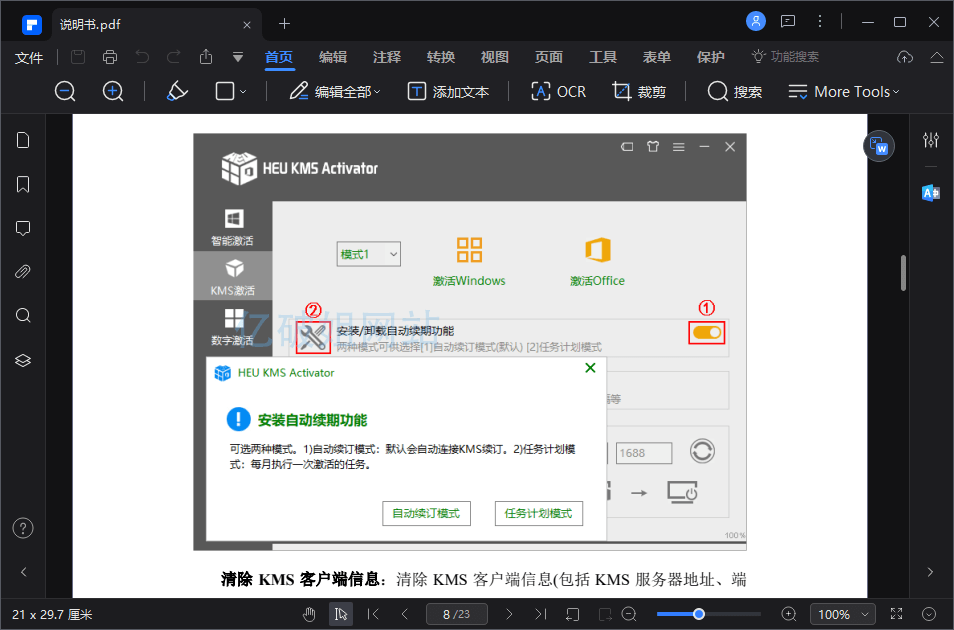This screenshot has width=954, height=630.
Task: Open the page thumbnails panel
Action: tap(23, 141)
